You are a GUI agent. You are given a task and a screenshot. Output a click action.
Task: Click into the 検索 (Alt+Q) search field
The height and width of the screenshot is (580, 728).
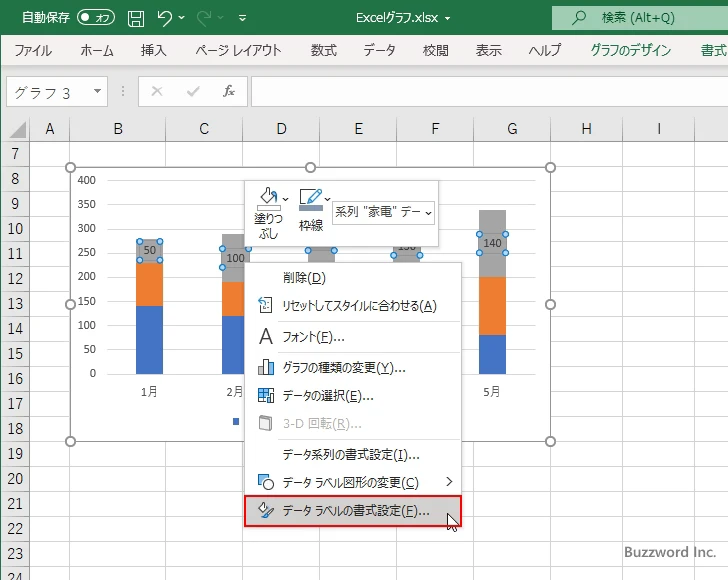pyautogui.click(x=640, y=18)
